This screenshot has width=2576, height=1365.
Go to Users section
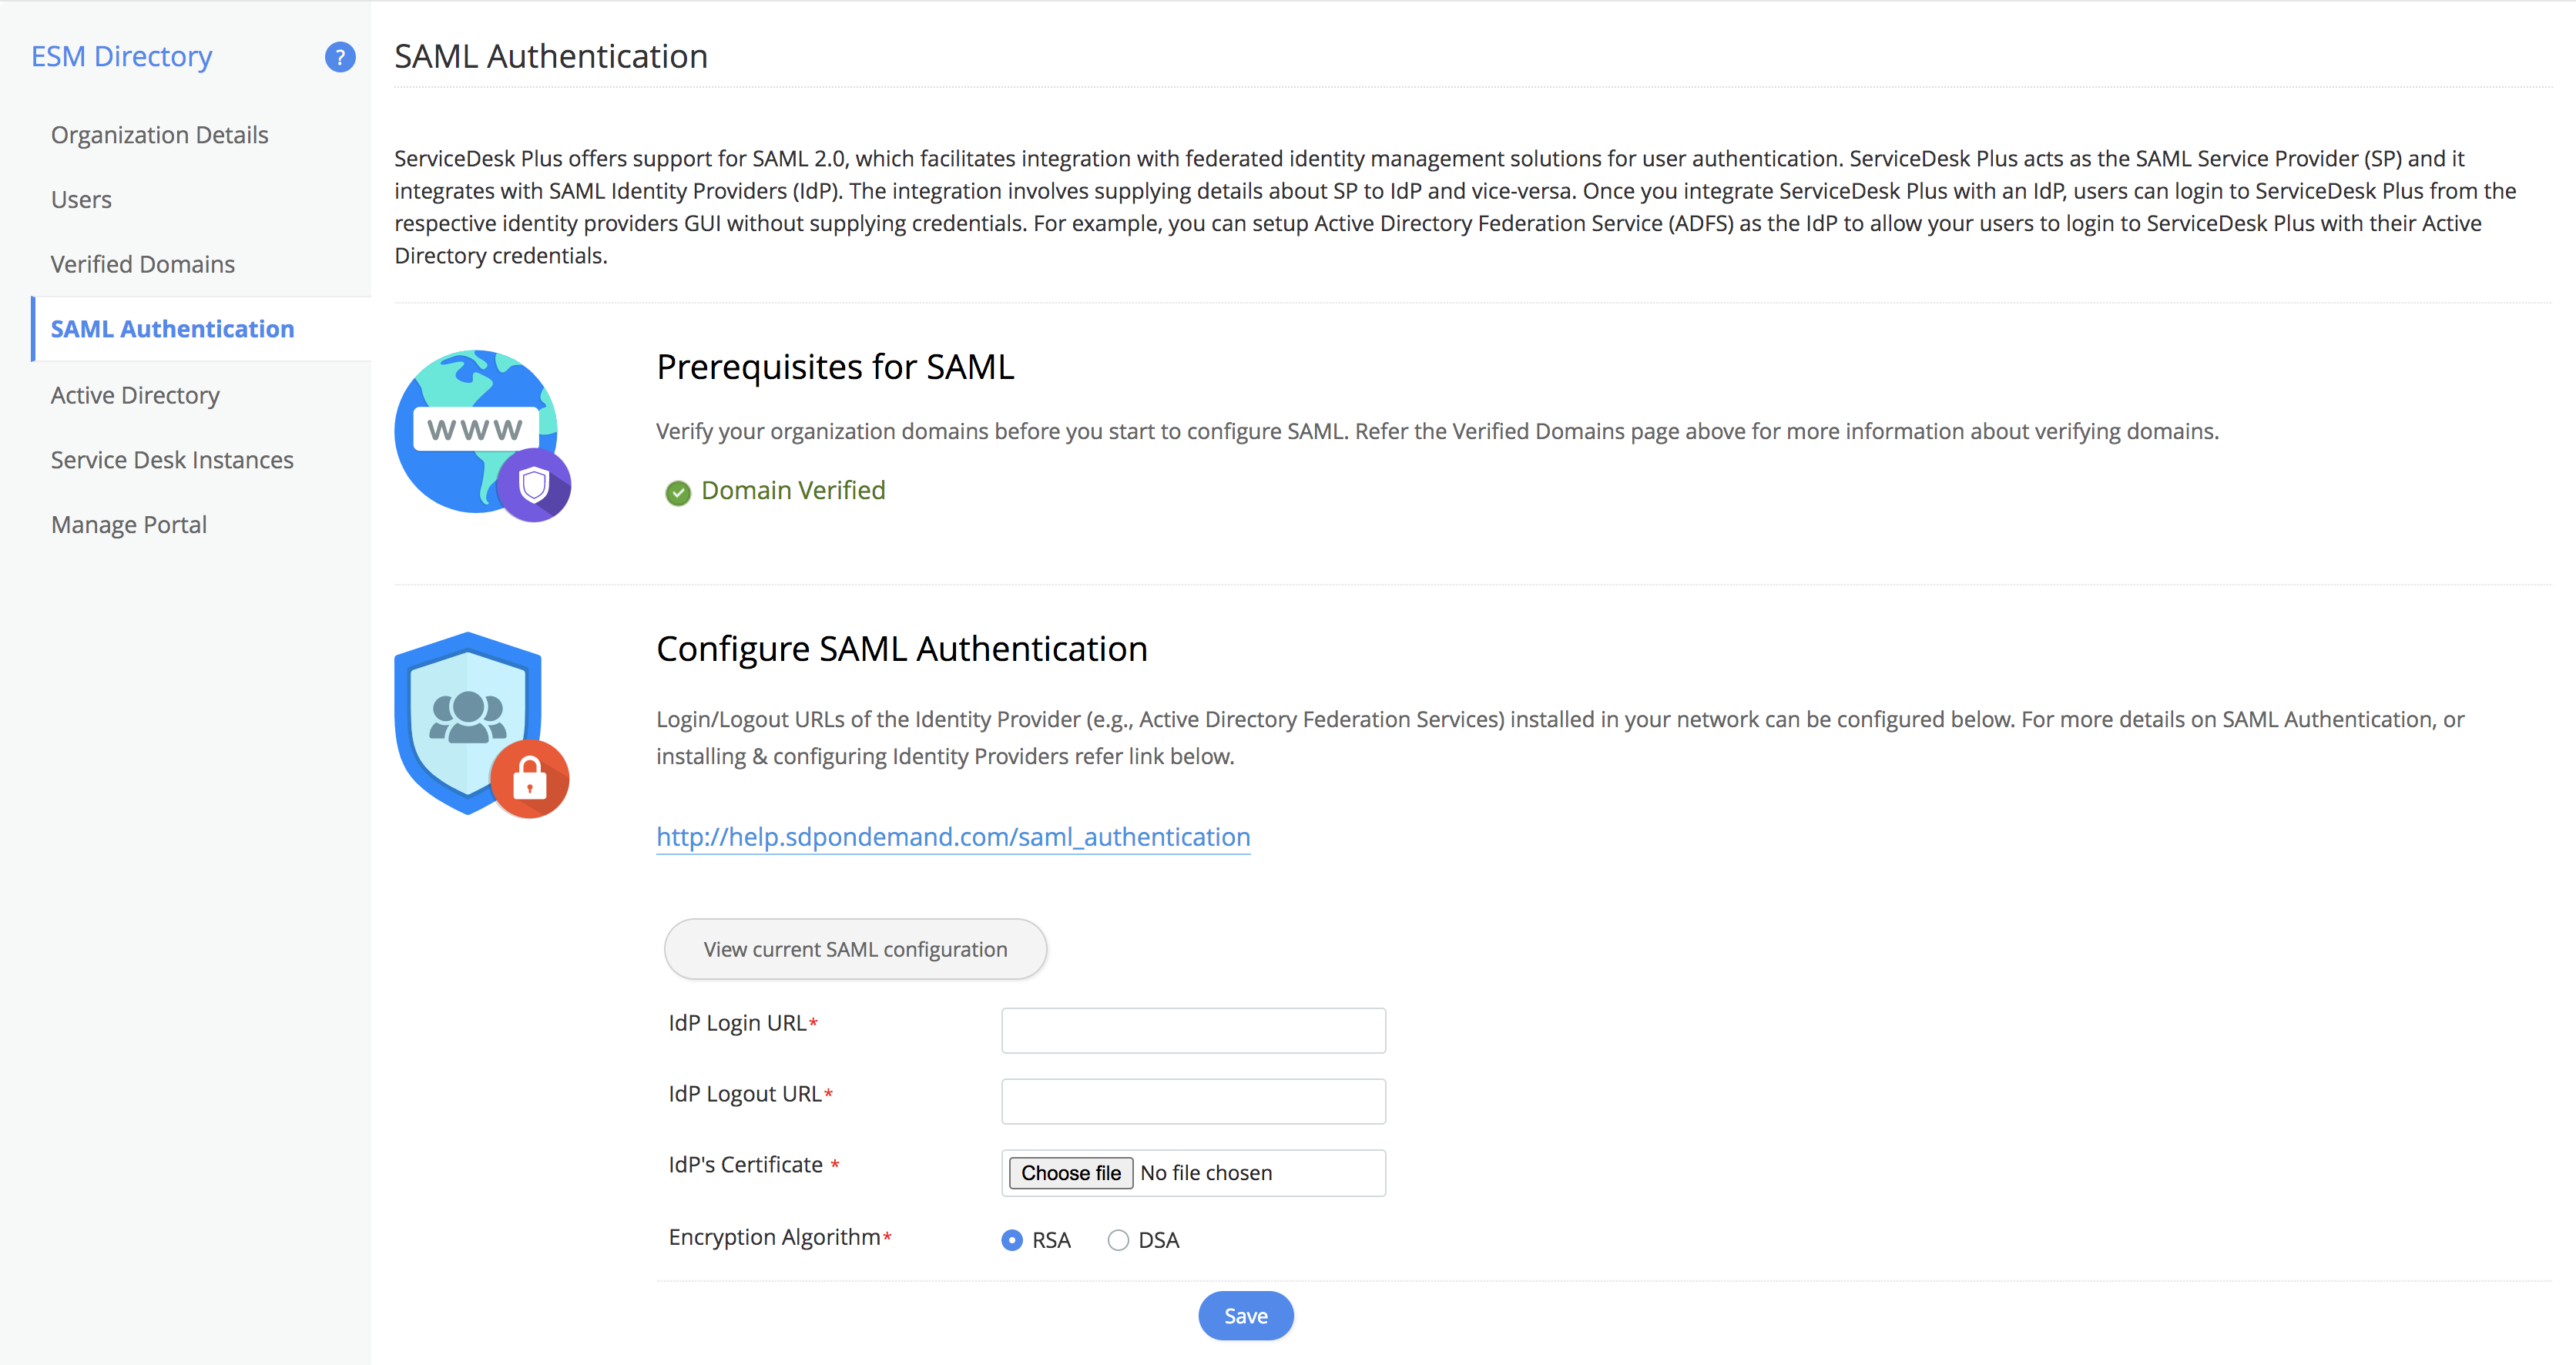(81, 200)
